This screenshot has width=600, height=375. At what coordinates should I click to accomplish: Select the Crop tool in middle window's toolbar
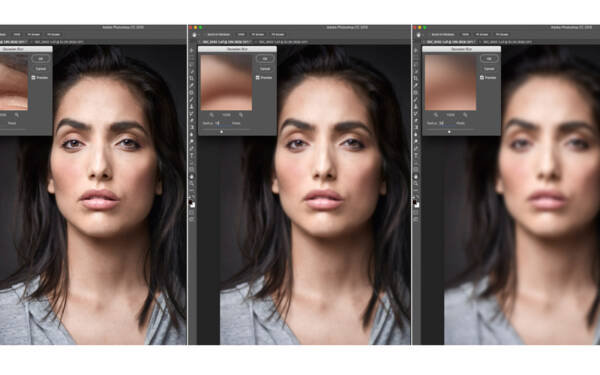(192, 78)
